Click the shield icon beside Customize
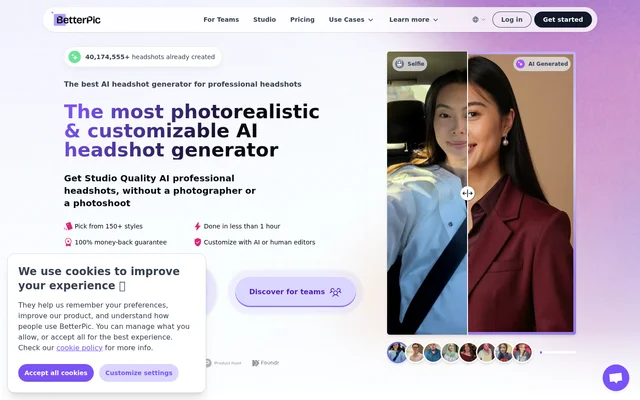This screenshot has width=640, height=400. (198, 242)
